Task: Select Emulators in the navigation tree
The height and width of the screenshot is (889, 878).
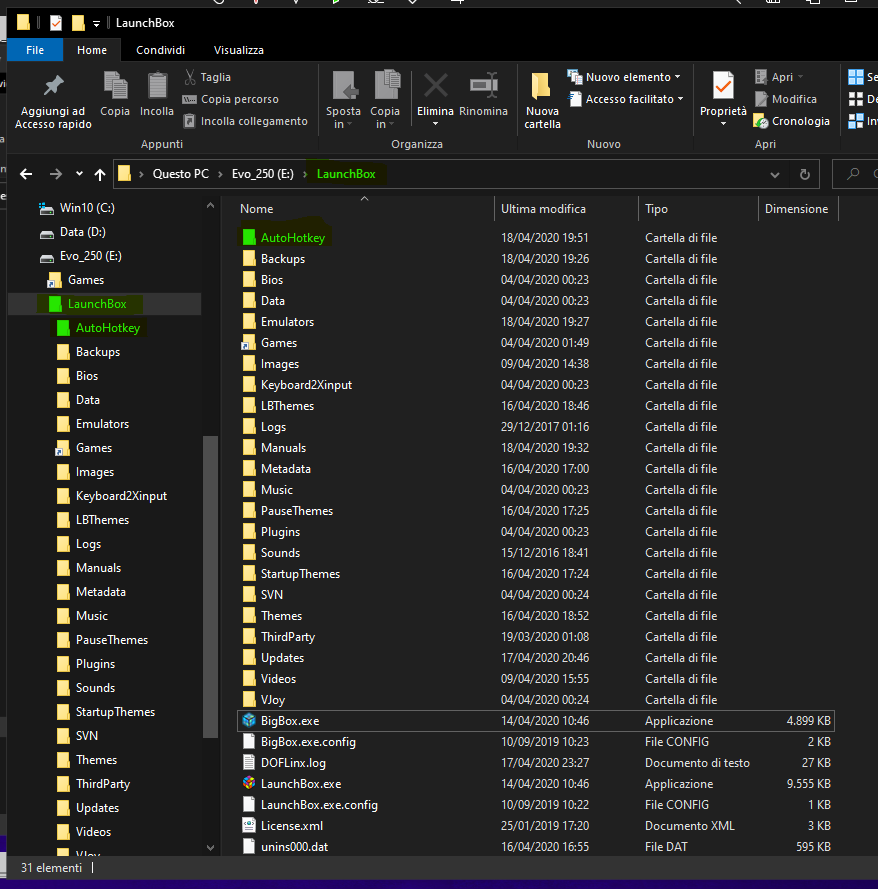Action: 102,424
